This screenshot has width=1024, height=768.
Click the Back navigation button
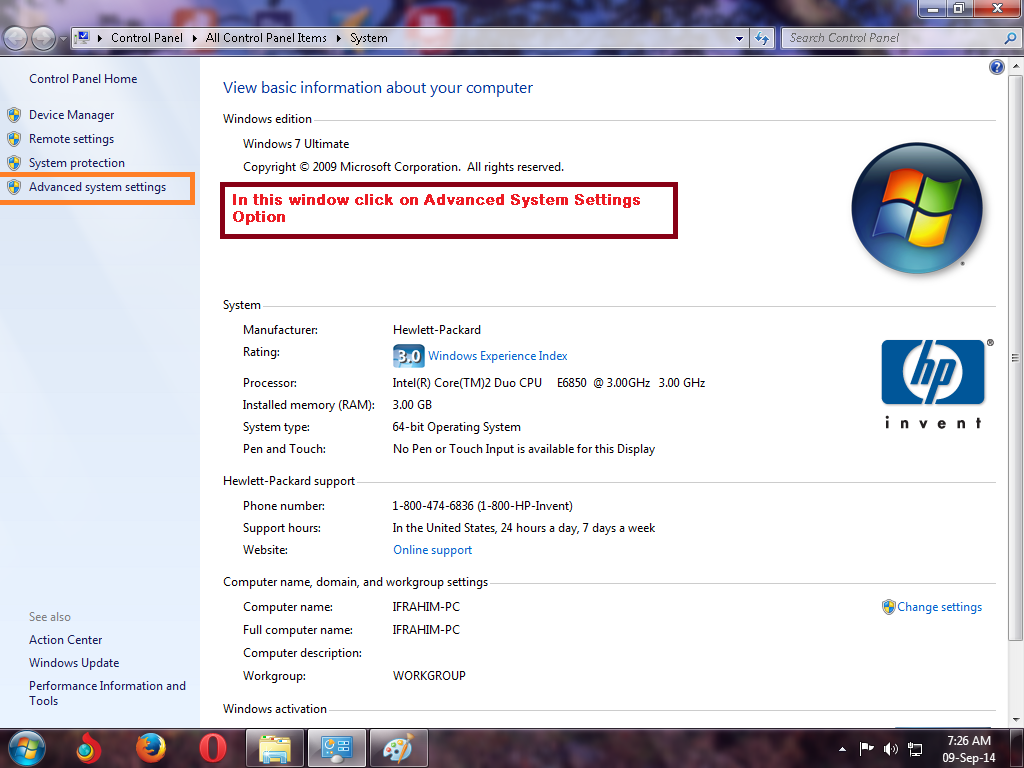click(16, 39)
